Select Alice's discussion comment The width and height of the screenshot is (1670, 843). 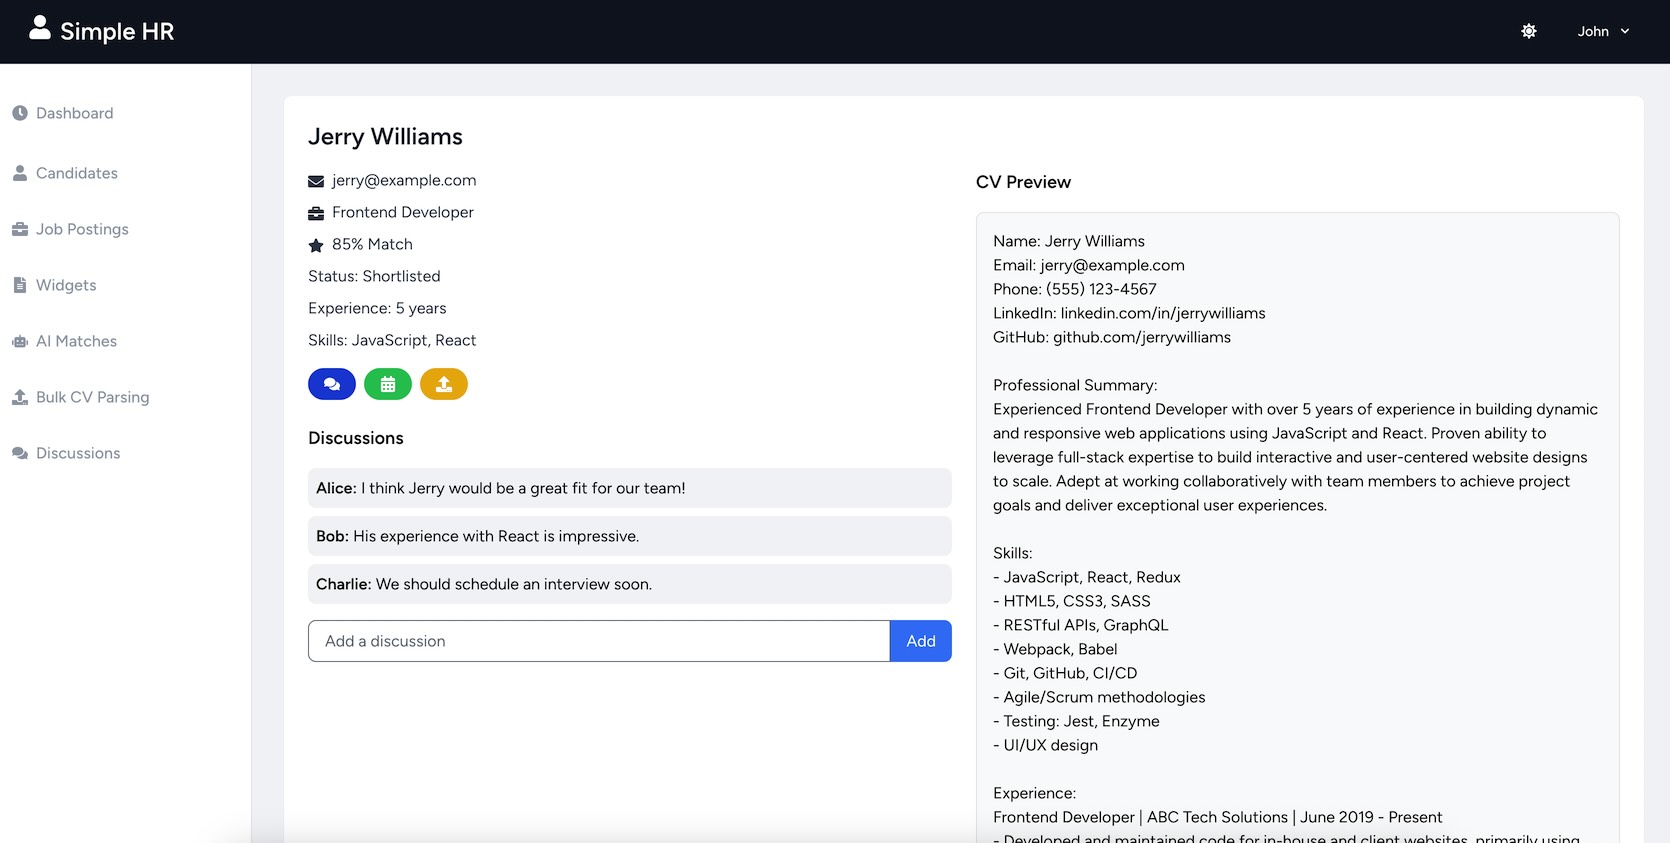point(629,488)
